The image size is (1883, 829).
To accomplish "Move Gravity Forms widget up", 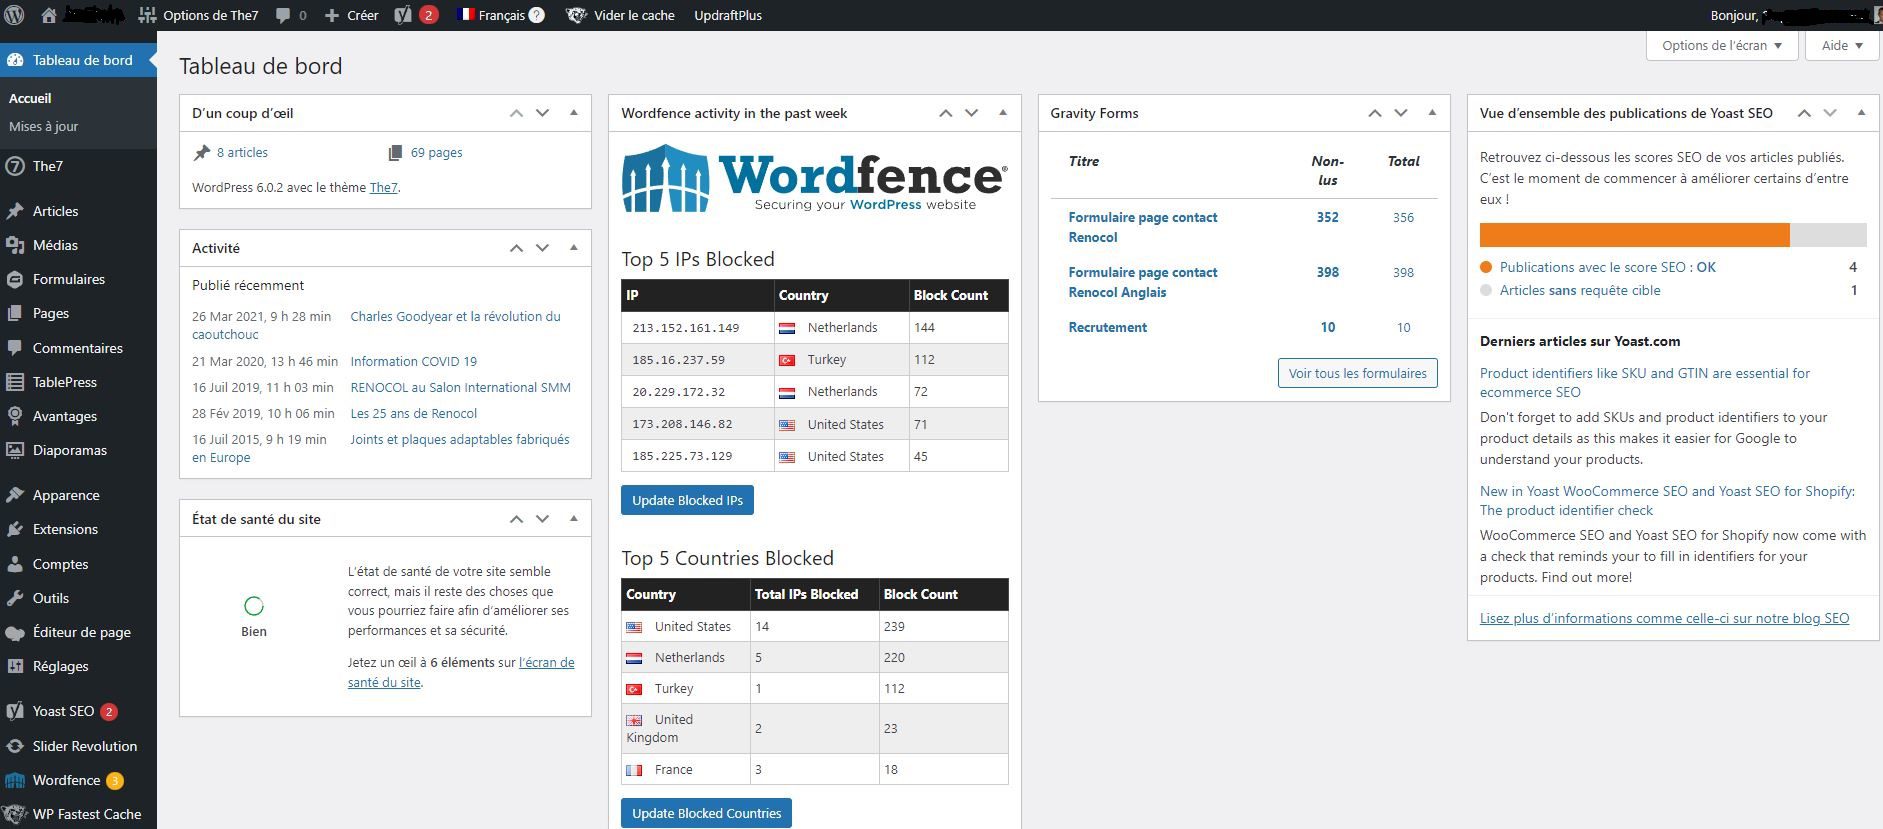I will tap(1375, 113).
